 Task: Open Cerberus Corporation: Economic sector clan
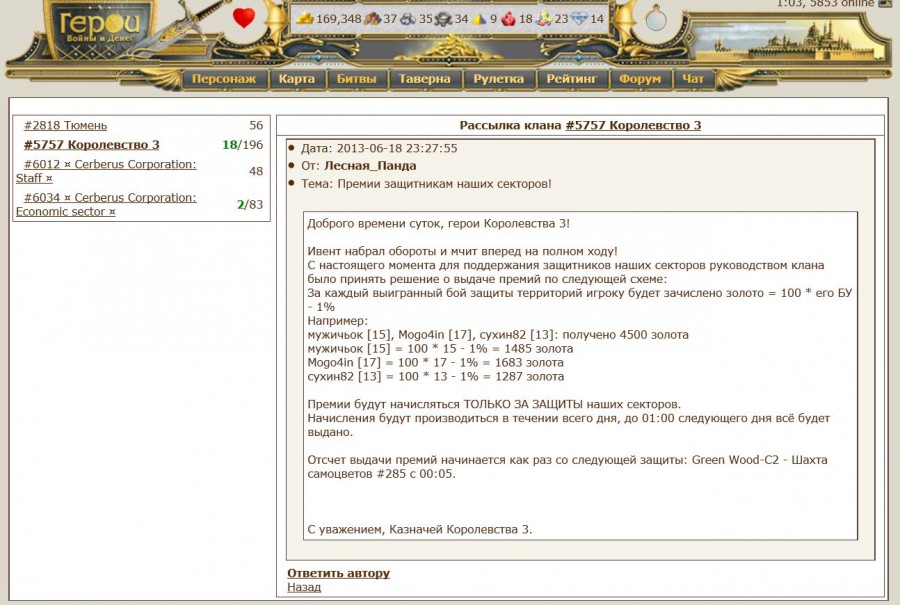pyautogui.click(x=109, y=198)
